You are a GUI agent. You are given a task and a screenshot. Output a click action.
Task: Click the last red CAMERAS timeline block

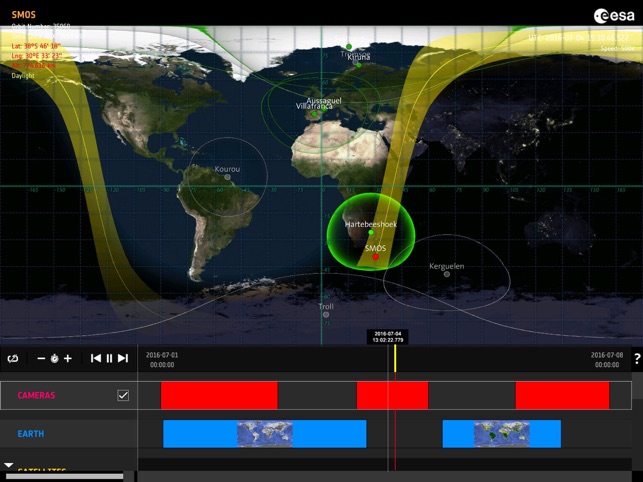pos(563,395)
